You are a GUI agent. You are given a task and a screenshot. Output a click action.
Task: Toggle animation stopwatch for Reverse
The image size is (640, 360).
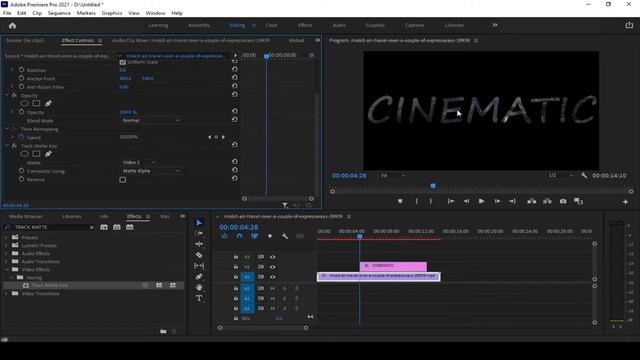click(x=22, y=179)
